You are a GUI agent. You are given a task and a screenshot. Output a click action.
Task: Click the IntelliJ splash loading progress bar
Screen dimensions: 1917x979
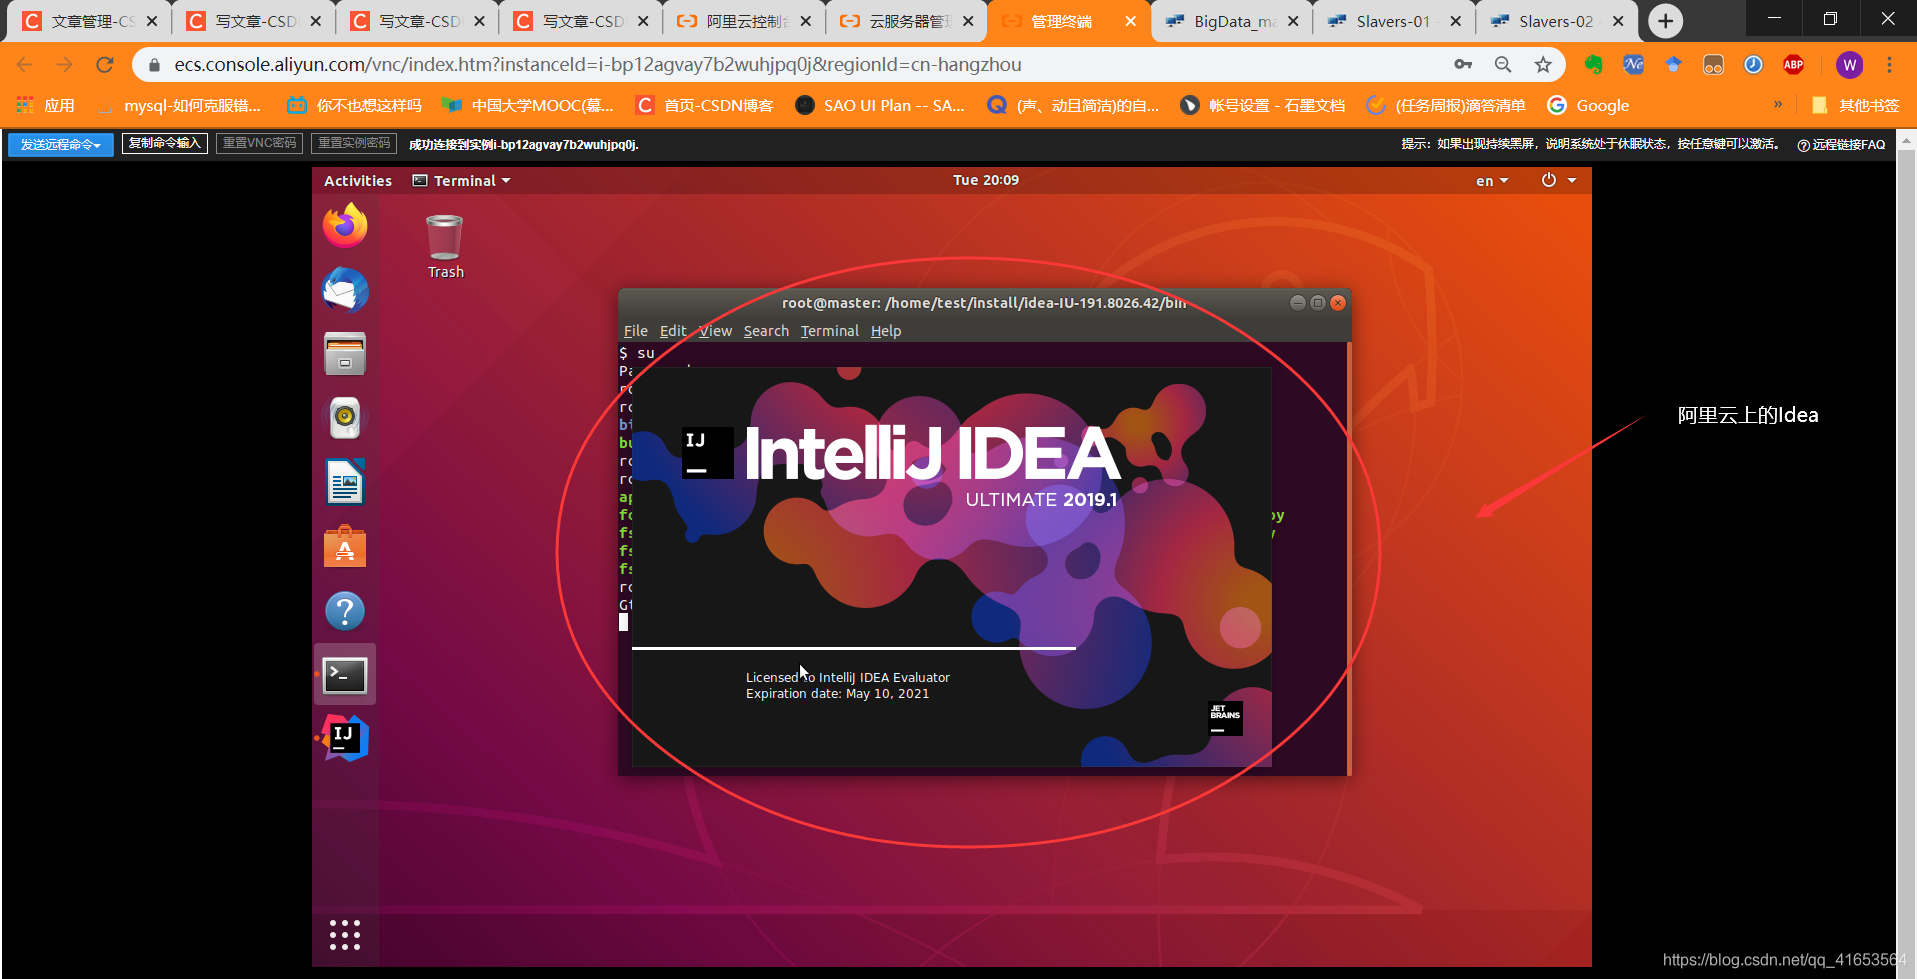(854, 648)
